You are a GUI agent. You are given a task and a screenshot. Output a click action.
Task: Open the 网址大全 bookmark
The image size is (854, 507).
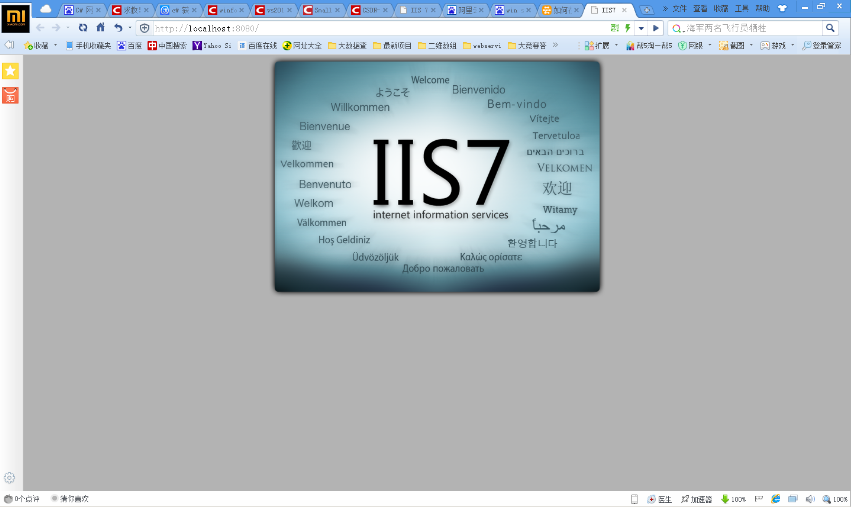click(302, 46)
